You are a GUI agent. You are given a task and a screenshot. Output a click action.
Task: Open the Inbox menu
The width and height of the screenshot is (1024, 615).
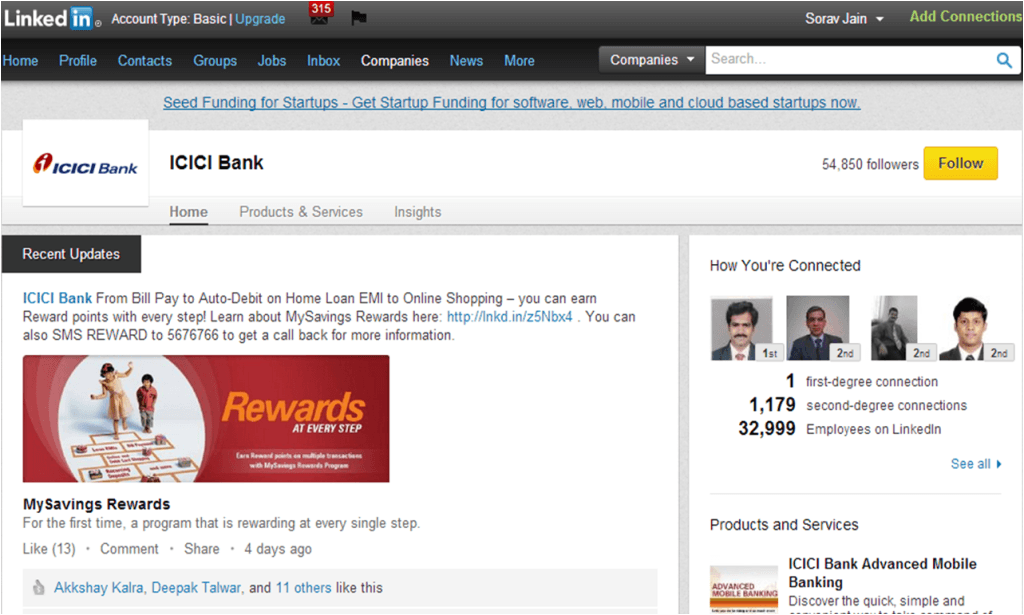323,61
